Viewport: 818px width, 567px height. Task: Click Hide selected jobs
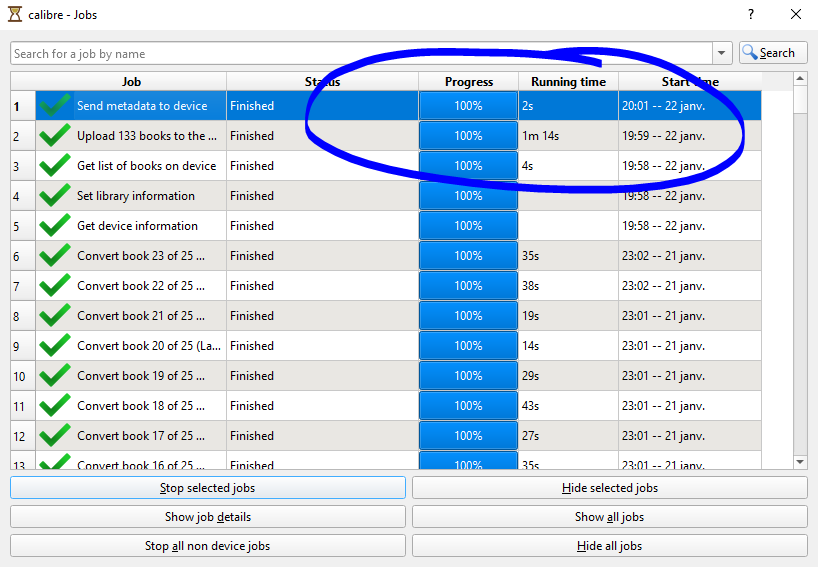tap(609, 488)
